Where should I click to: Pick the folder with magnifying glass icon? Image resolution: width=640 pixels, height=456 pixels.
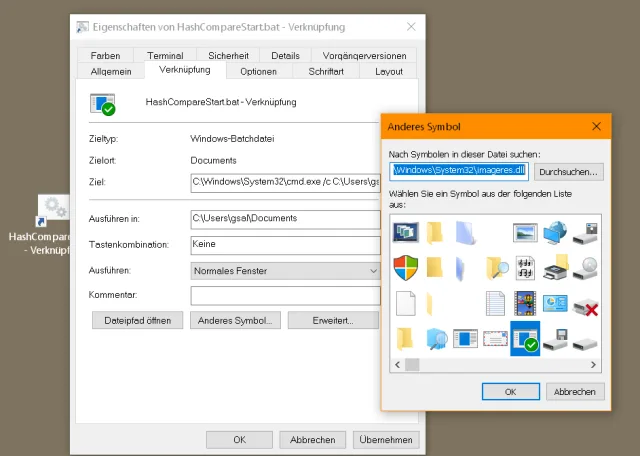[496, 267]
